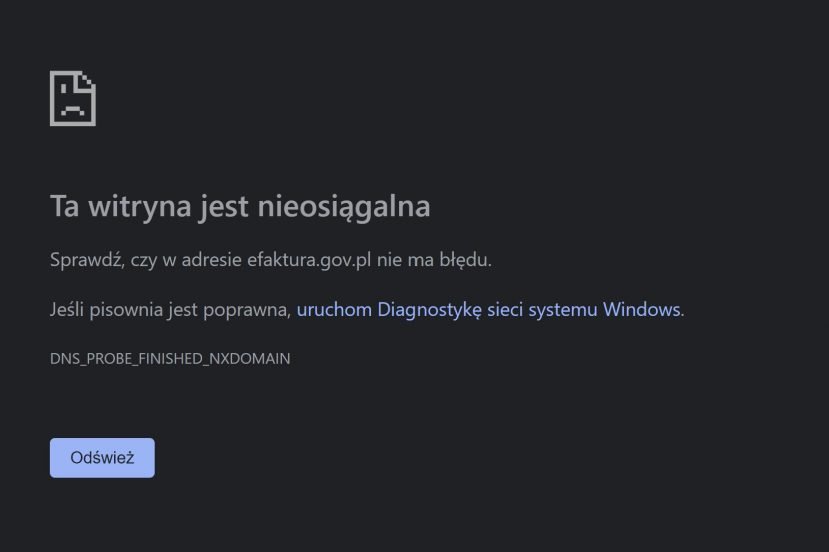Click the words sieci systemu in the link
This screenshot has height=552, width=829.
pos(542,309)
